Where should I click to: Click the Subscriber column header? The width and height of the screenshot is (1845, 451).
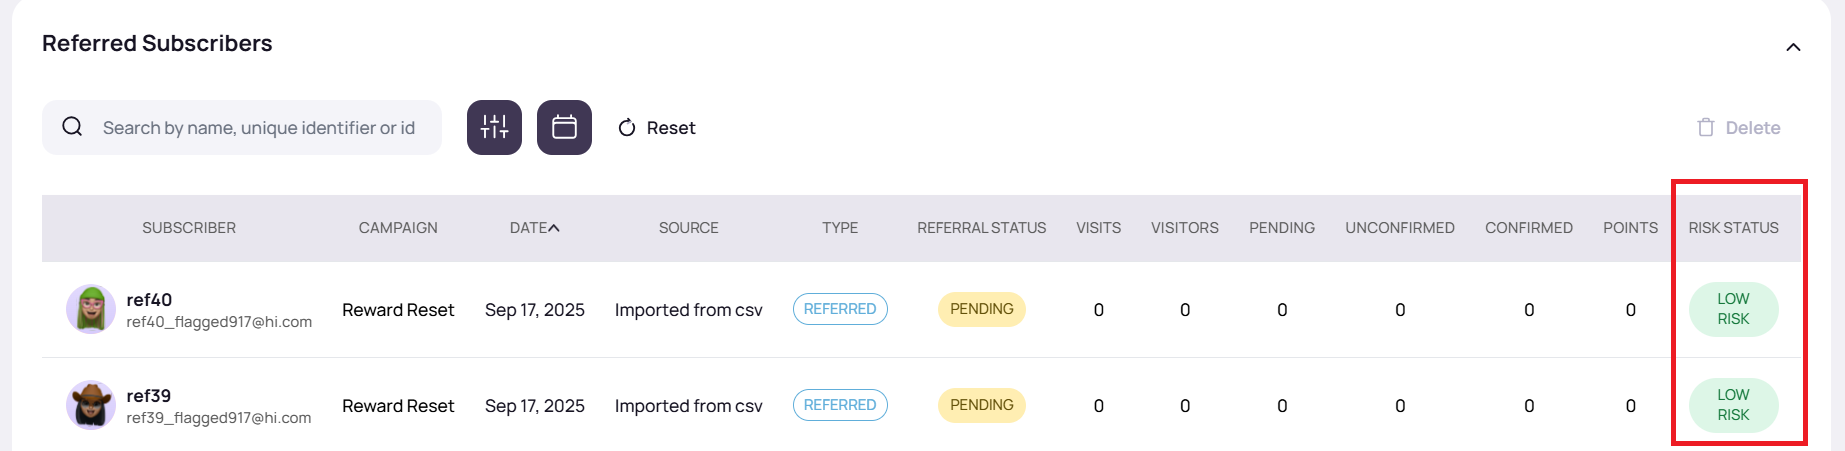(189, 228)
